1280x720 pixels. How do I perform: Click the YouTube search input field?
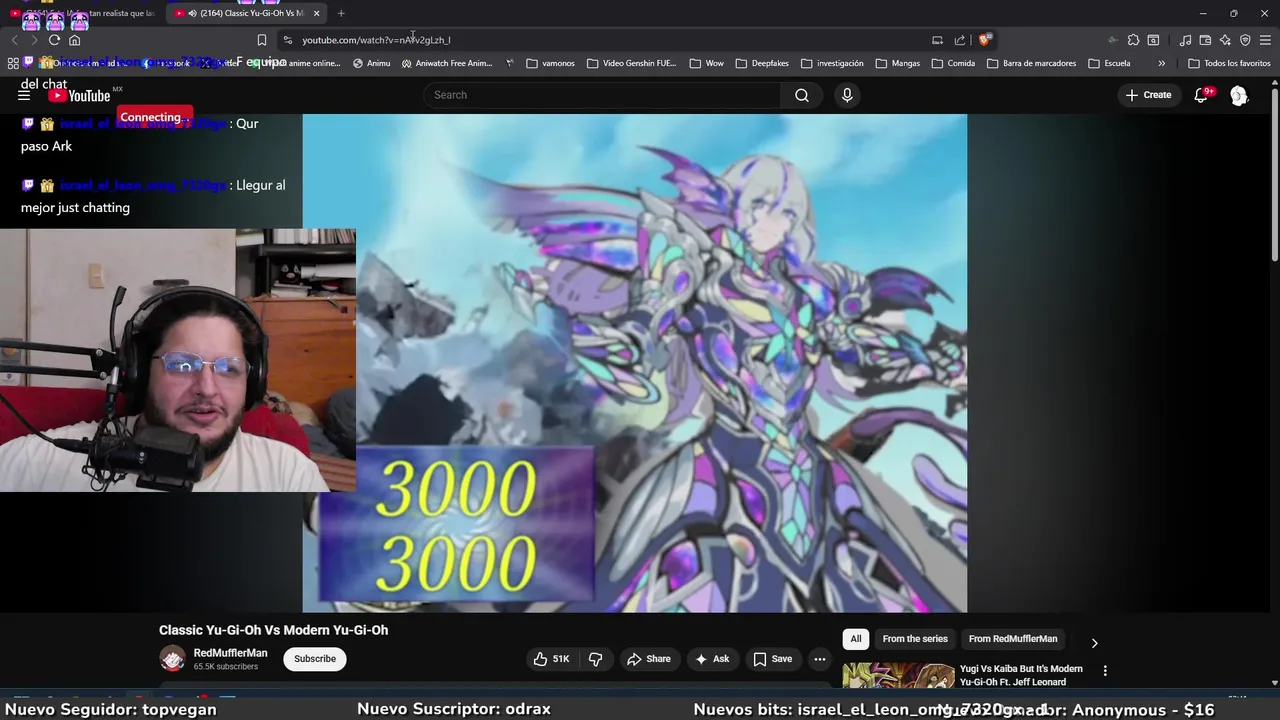click(602, 95)
